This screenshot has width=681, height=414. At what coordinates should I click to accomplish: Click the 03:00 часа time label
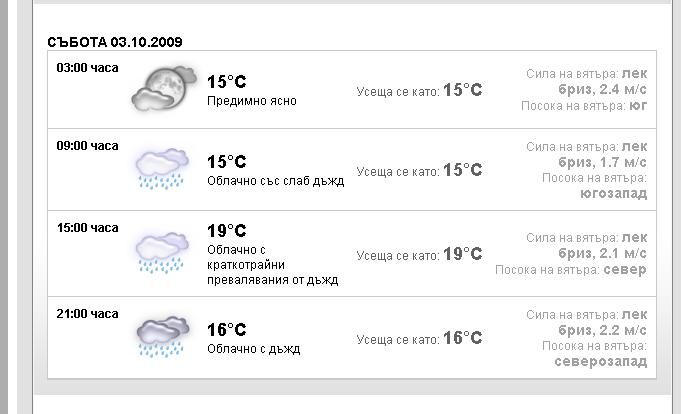87,68
